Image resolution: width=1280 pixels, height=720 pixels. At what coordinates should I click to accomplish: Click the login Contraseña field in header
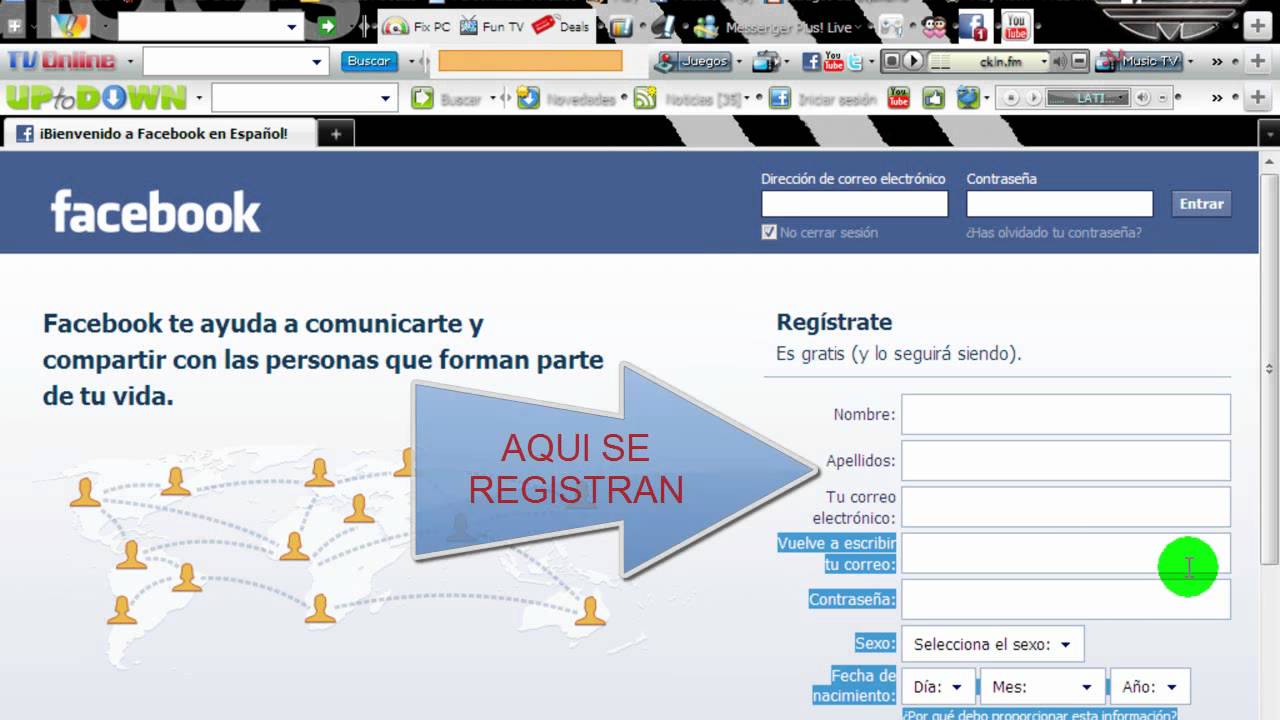pyautogui.click(x=1059, y=204)
